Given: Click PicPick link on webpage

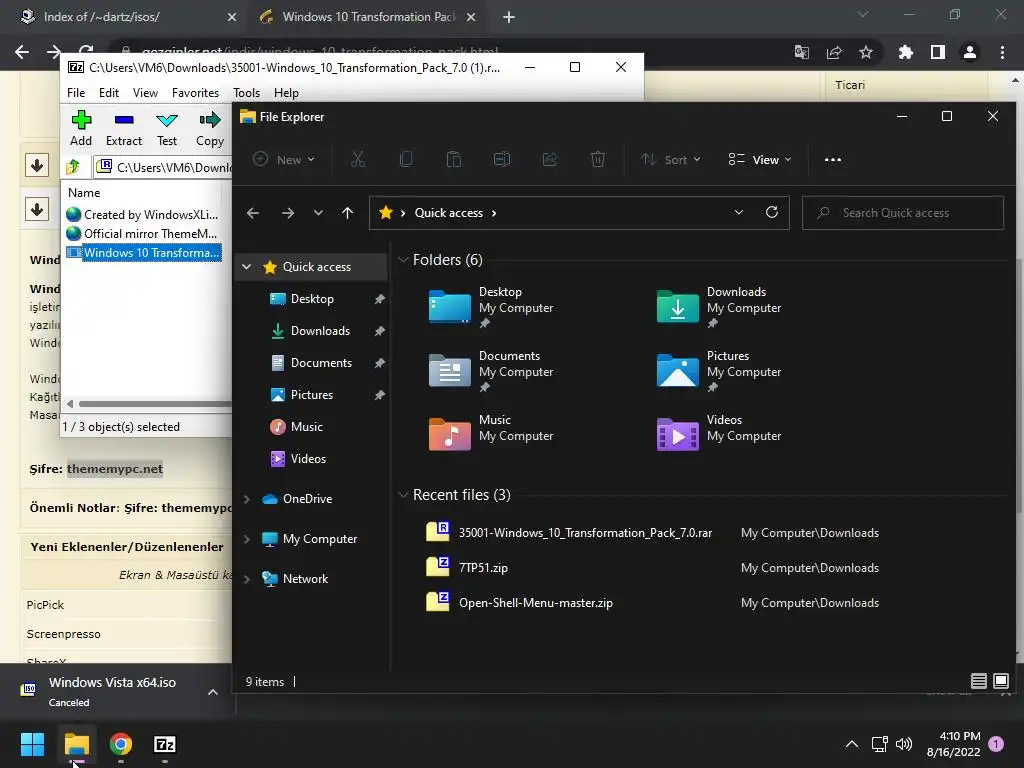Looking at the screenshot, I should (x=45, y=605).
